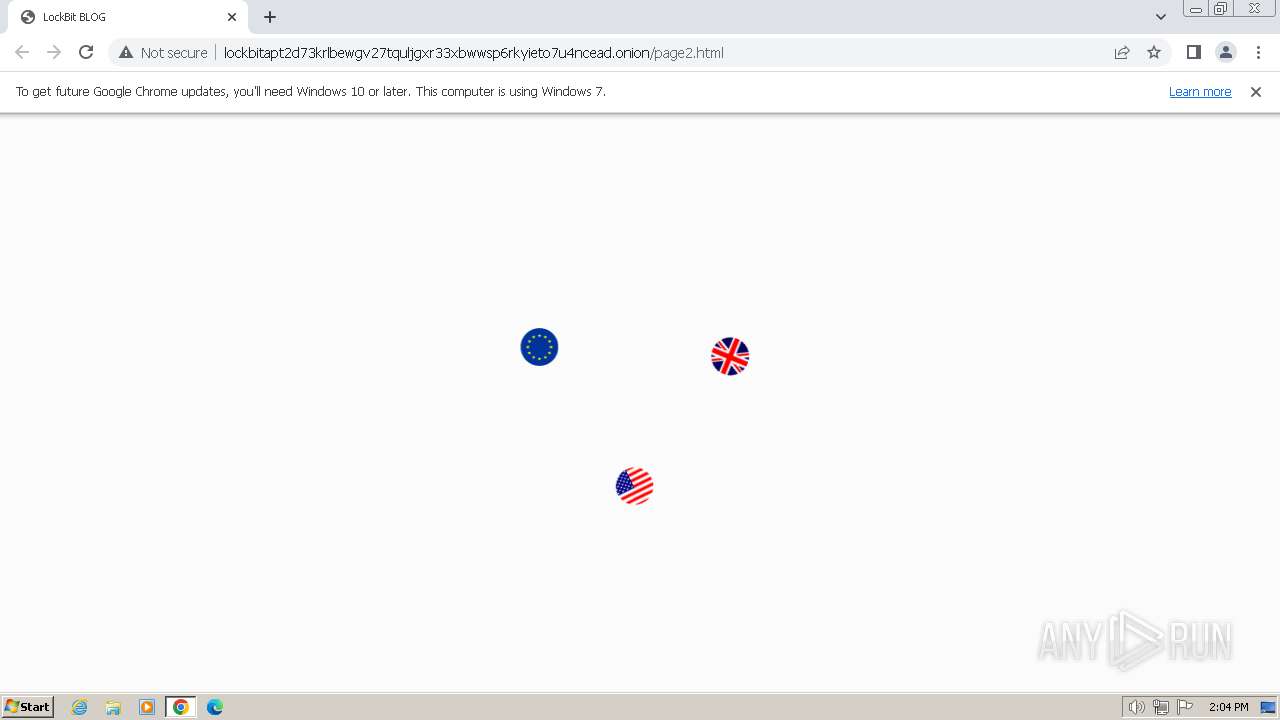Click the European Union flag icon
1280x720 pixels.
539,347
